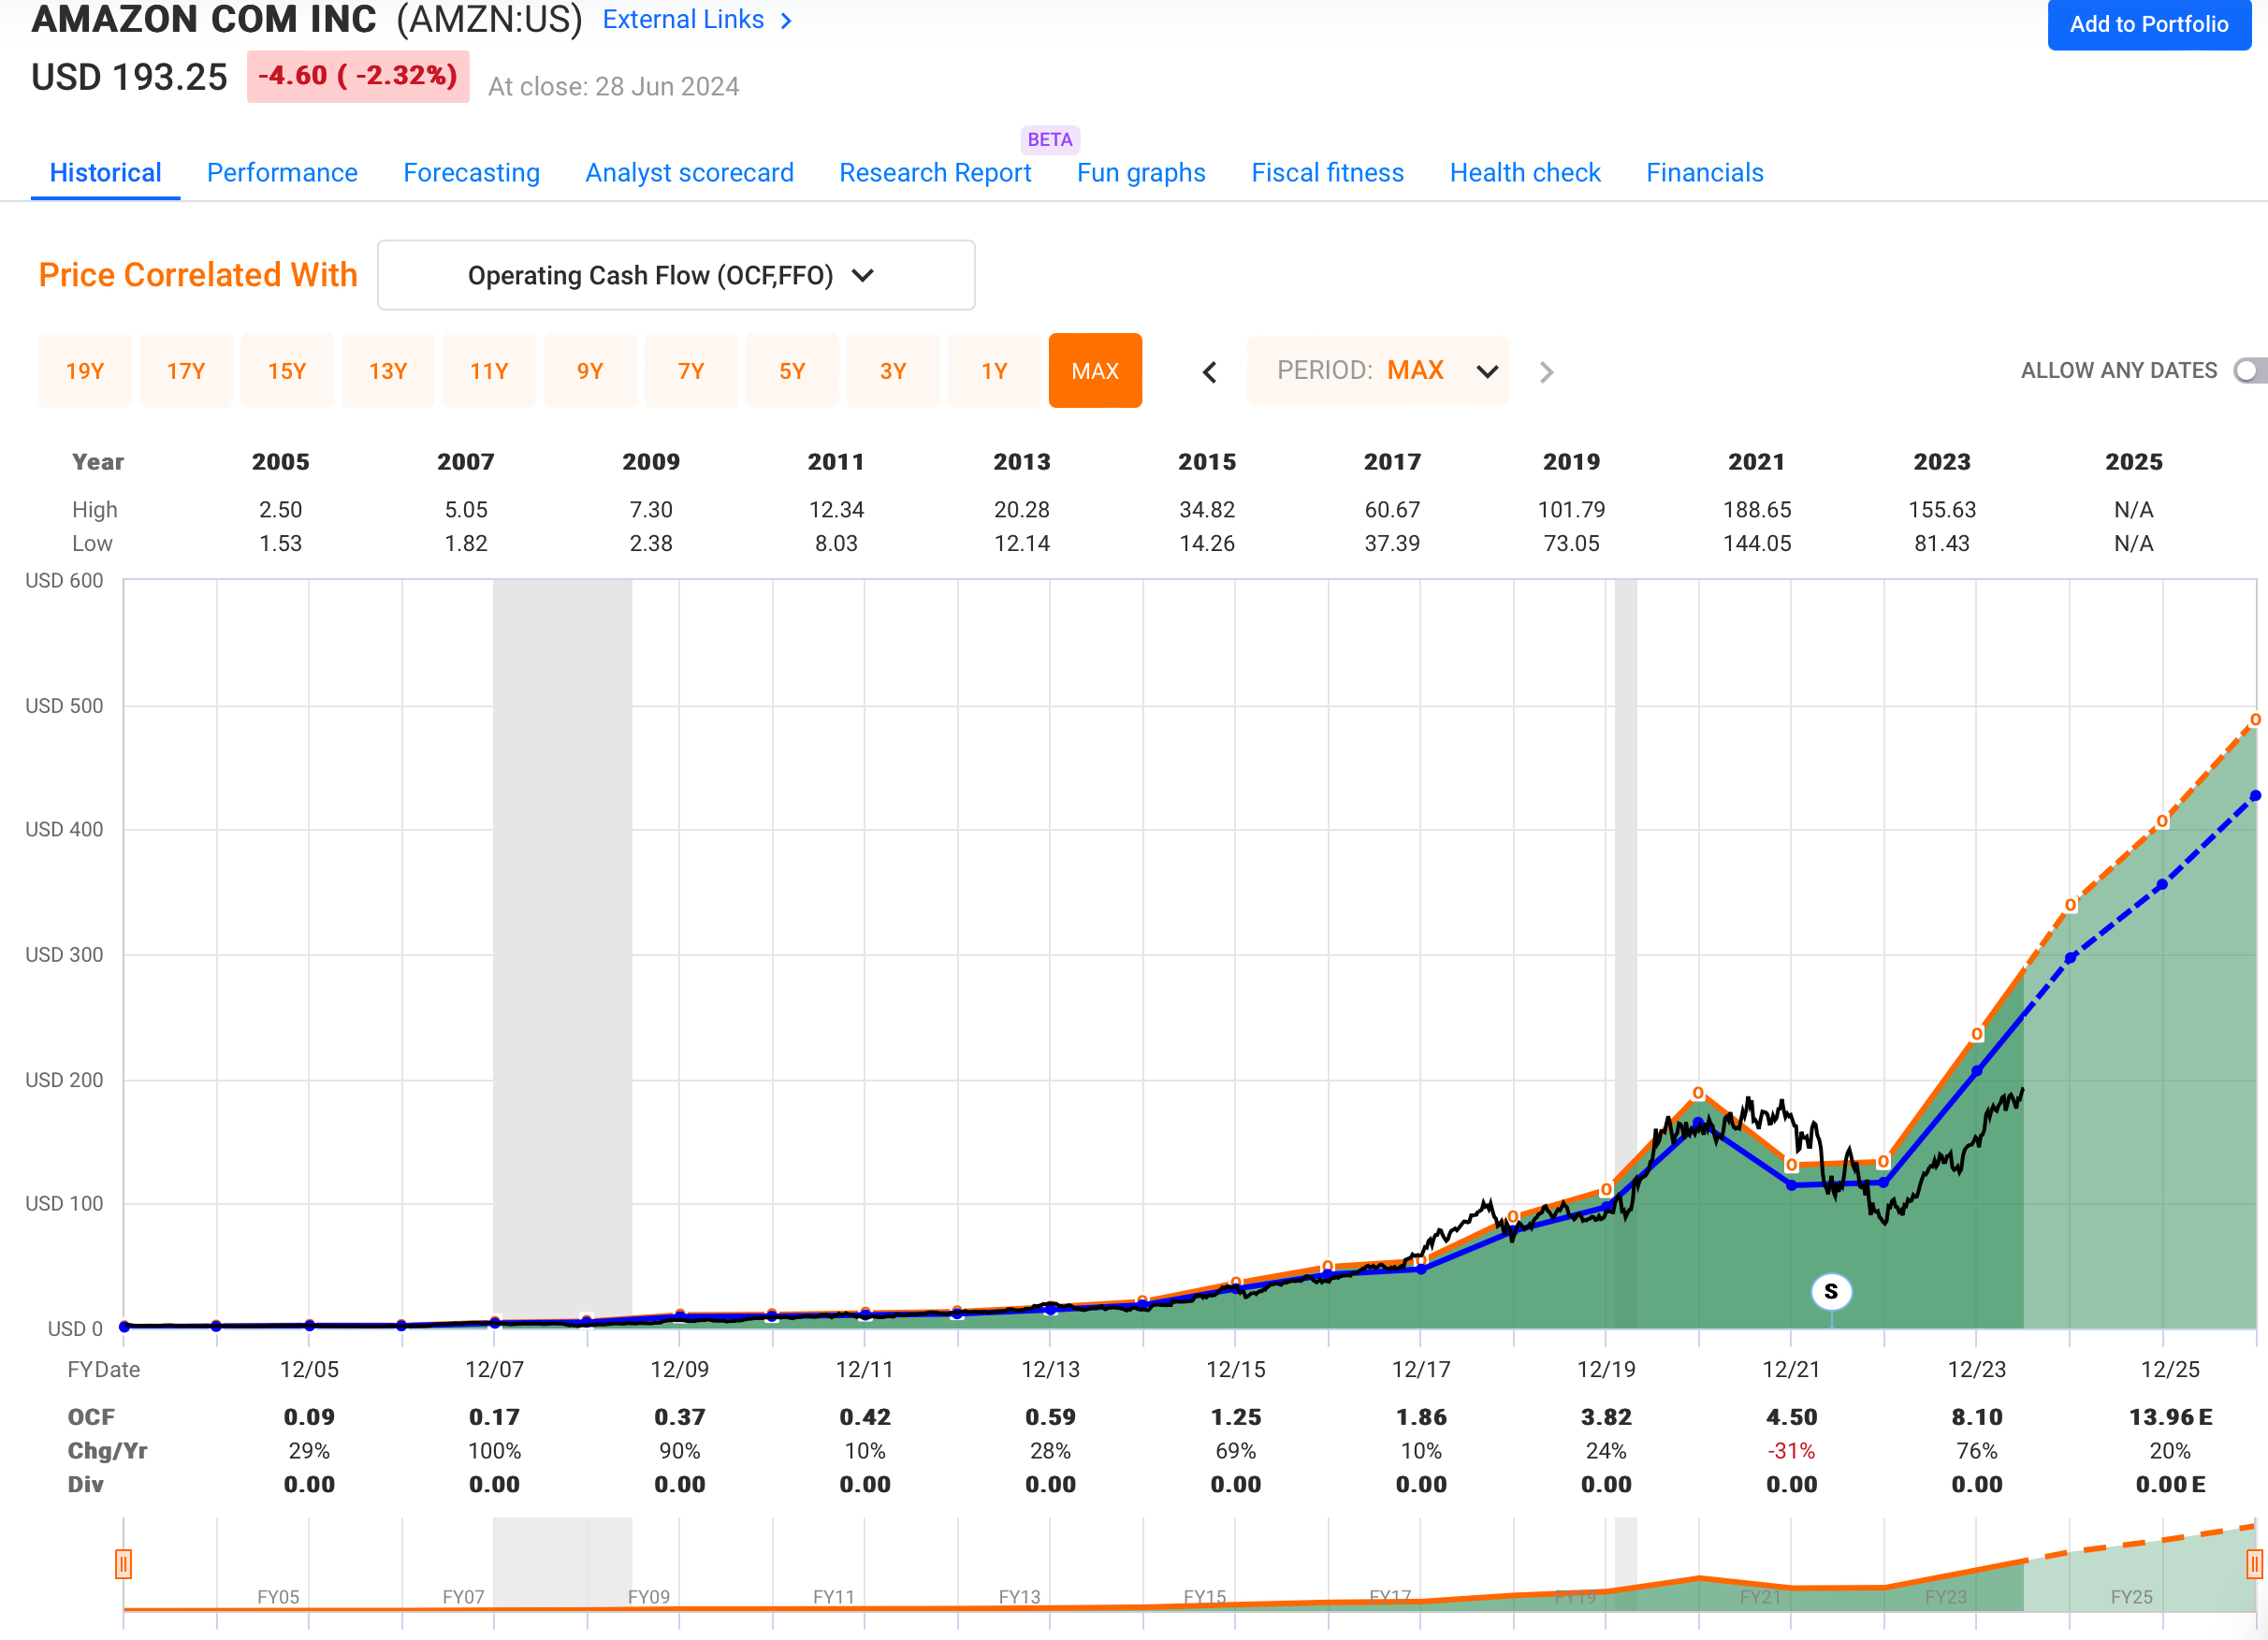Screen dimensions: 2268x1640
Task: Click the BETA badge above Research Report
Action: (1049, 139)
